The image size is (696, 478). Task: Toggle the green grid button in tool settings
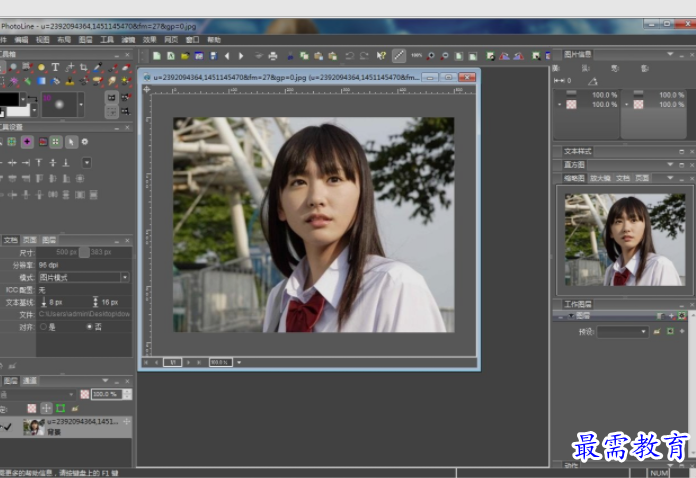(x=55, y=142)
